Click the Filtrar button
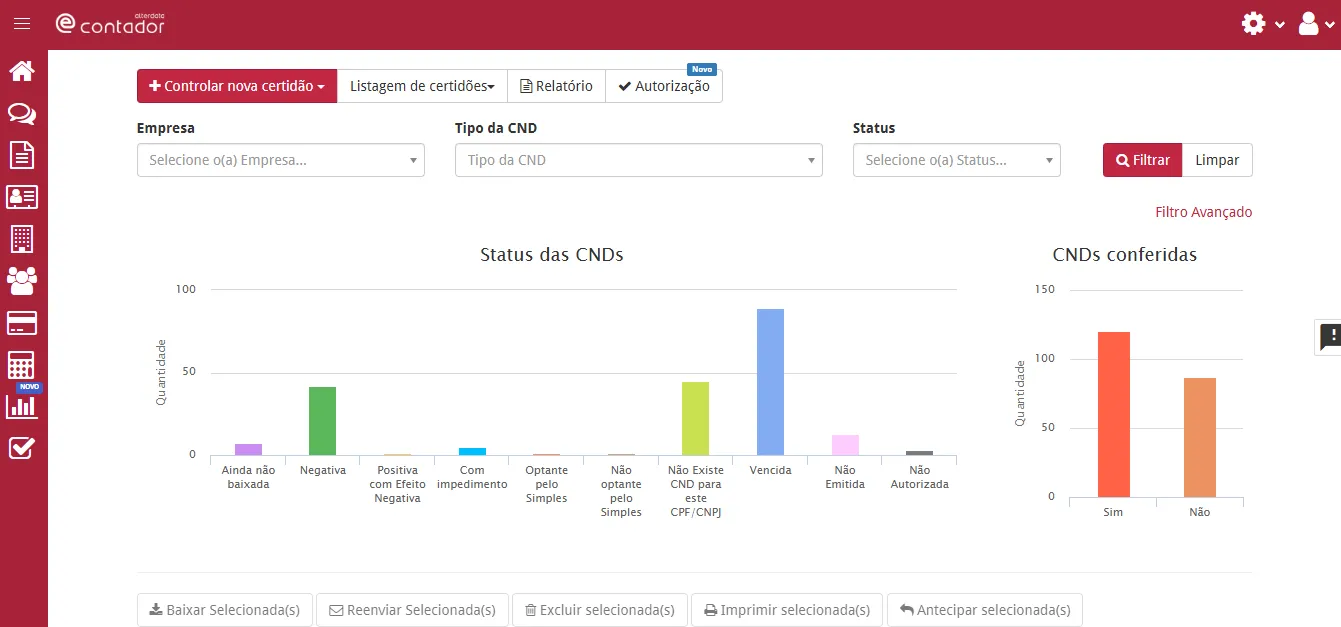Image resolution: width=1341 pixels, height=627 pixels. pyautogui.click(x=1142, y=160)
